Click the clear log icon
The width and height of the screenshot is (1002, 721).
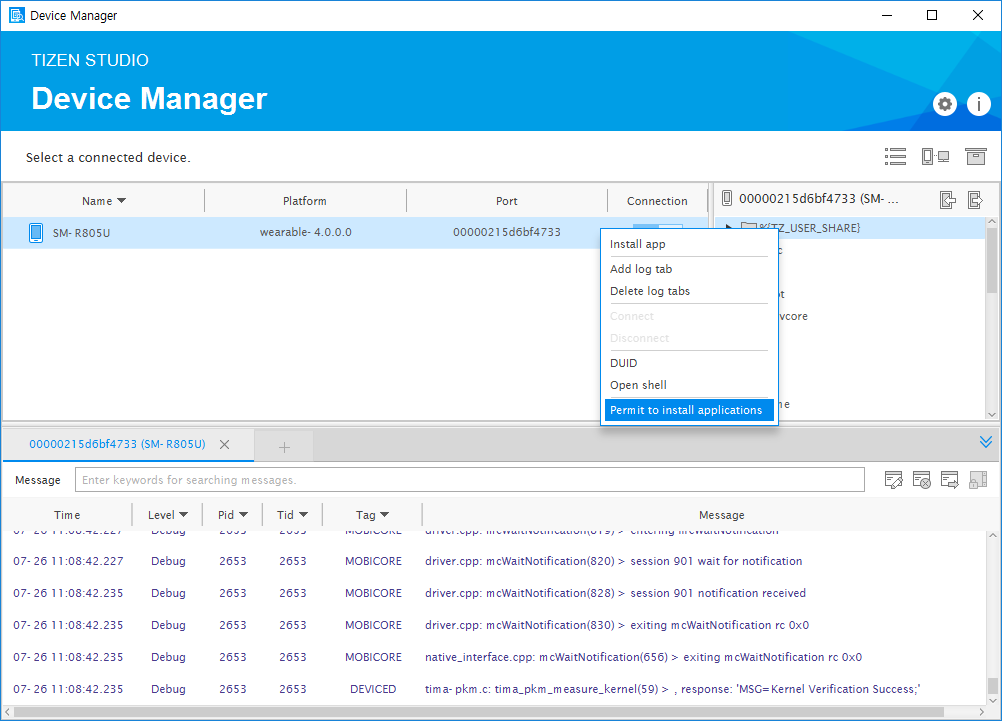(922, 481)
